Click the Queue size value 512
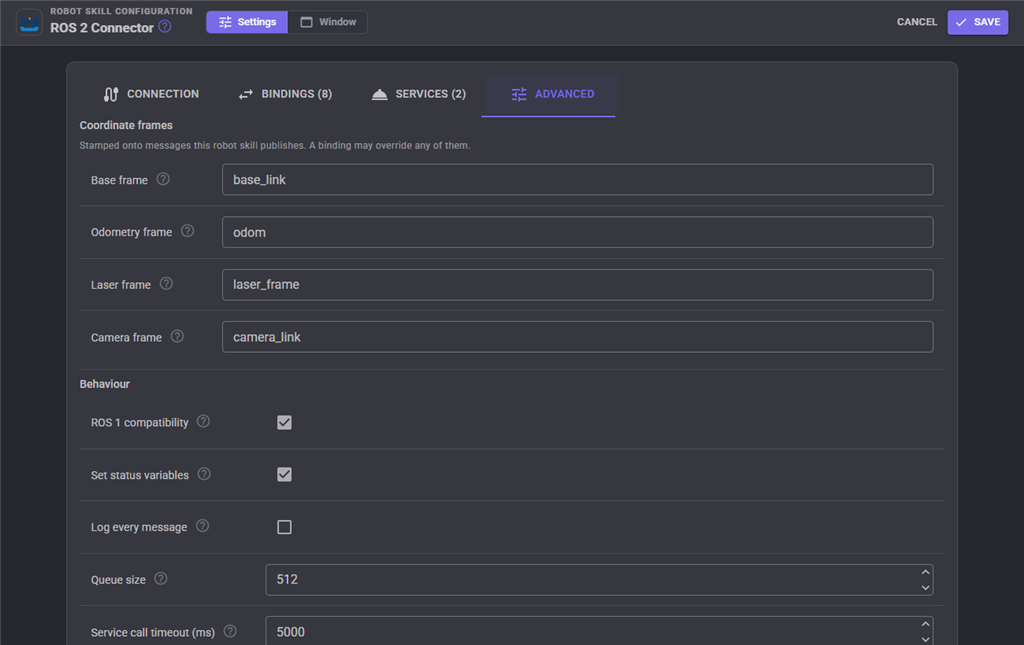1024x645 pixels. (x=287, y=580)
